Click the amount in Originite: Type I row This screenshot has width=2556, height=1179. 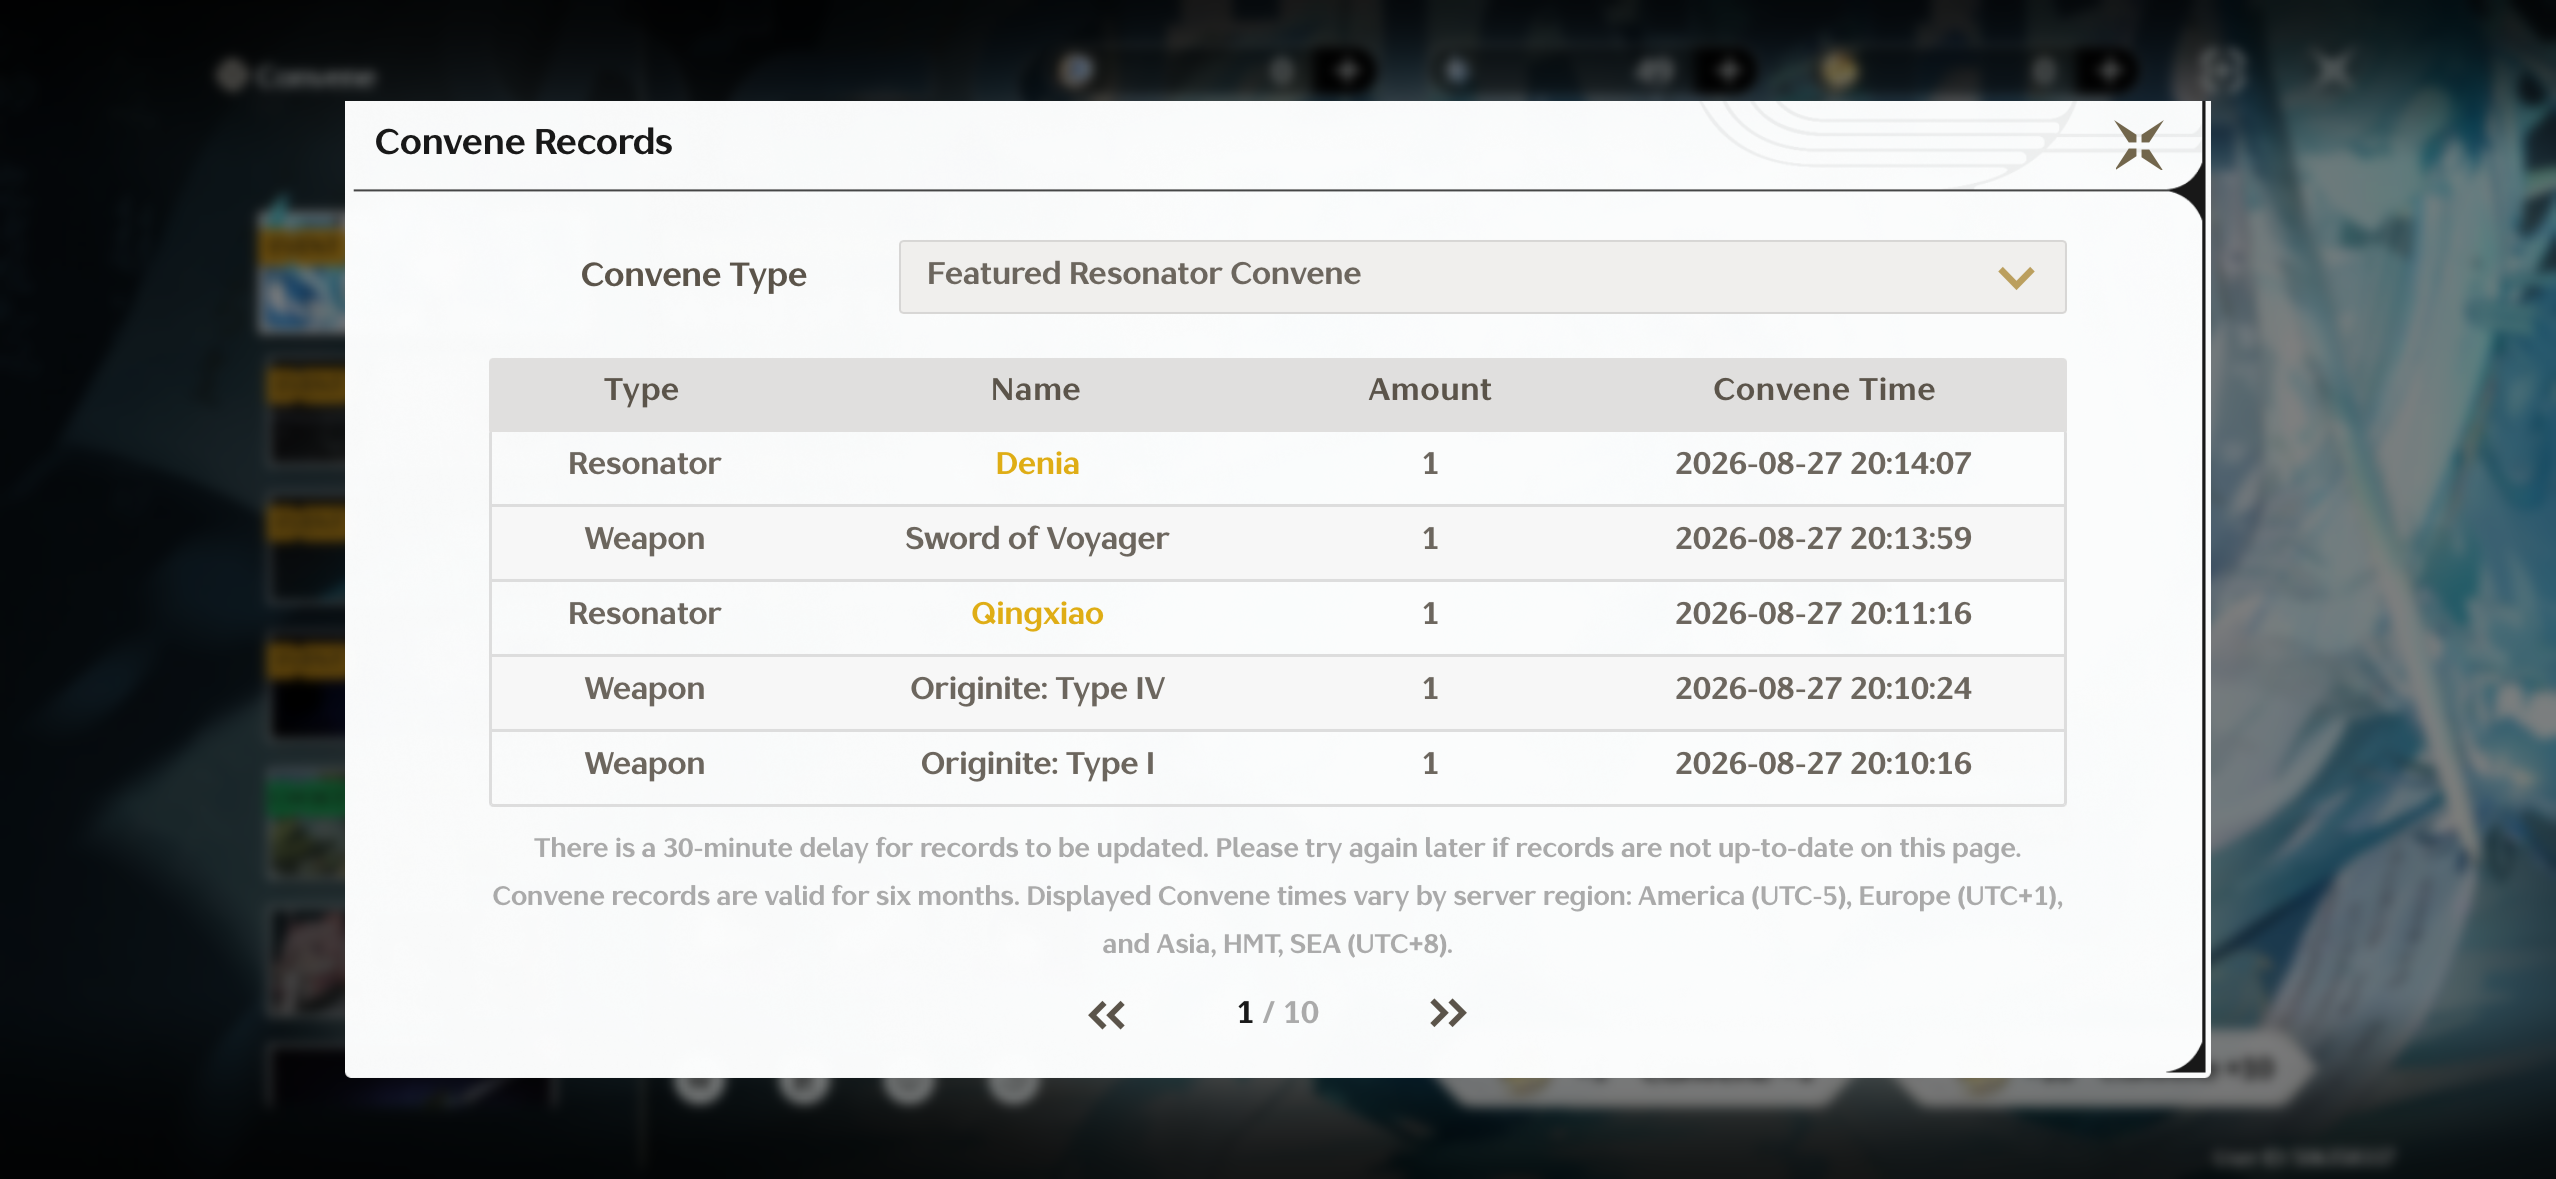click(x=1430, y=763)
